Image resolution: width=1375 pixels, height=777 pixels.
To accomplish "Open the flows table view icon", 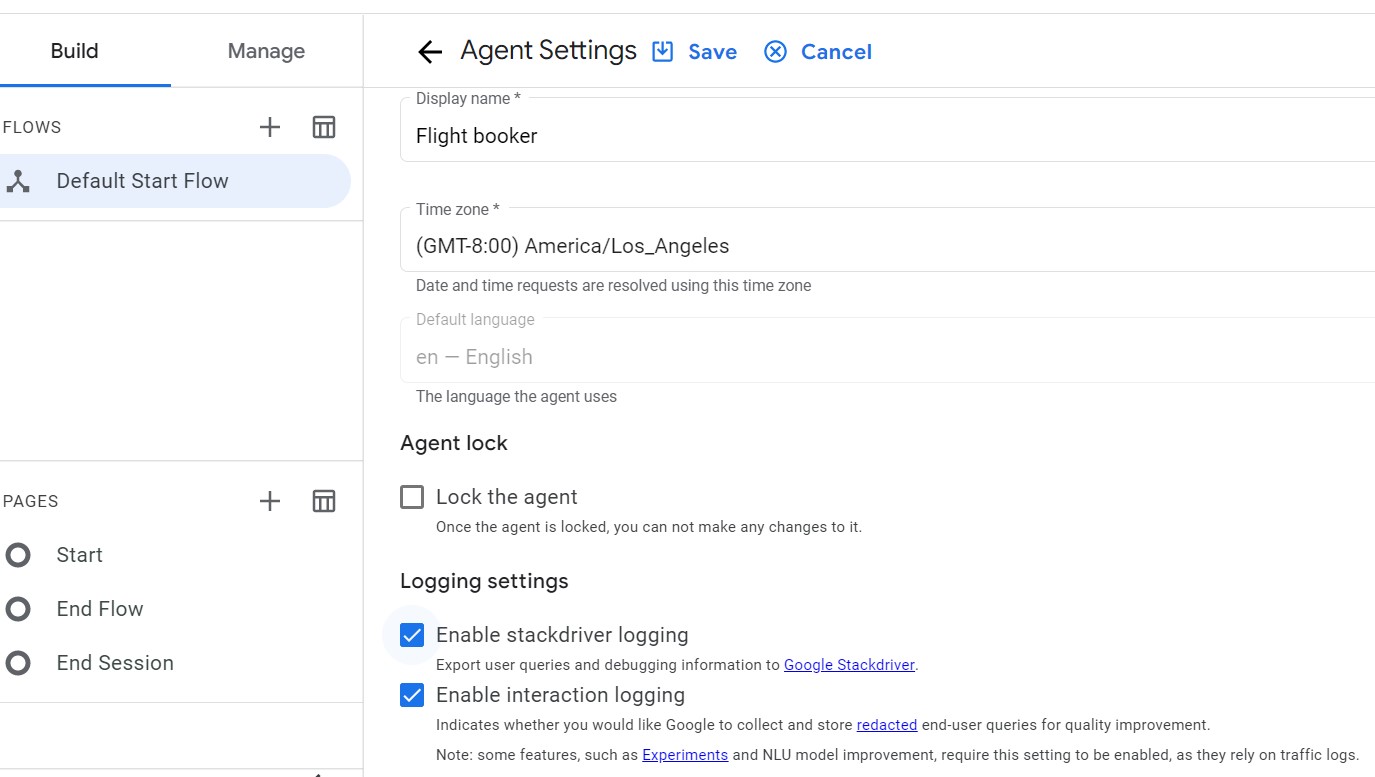I will [324, 127].
